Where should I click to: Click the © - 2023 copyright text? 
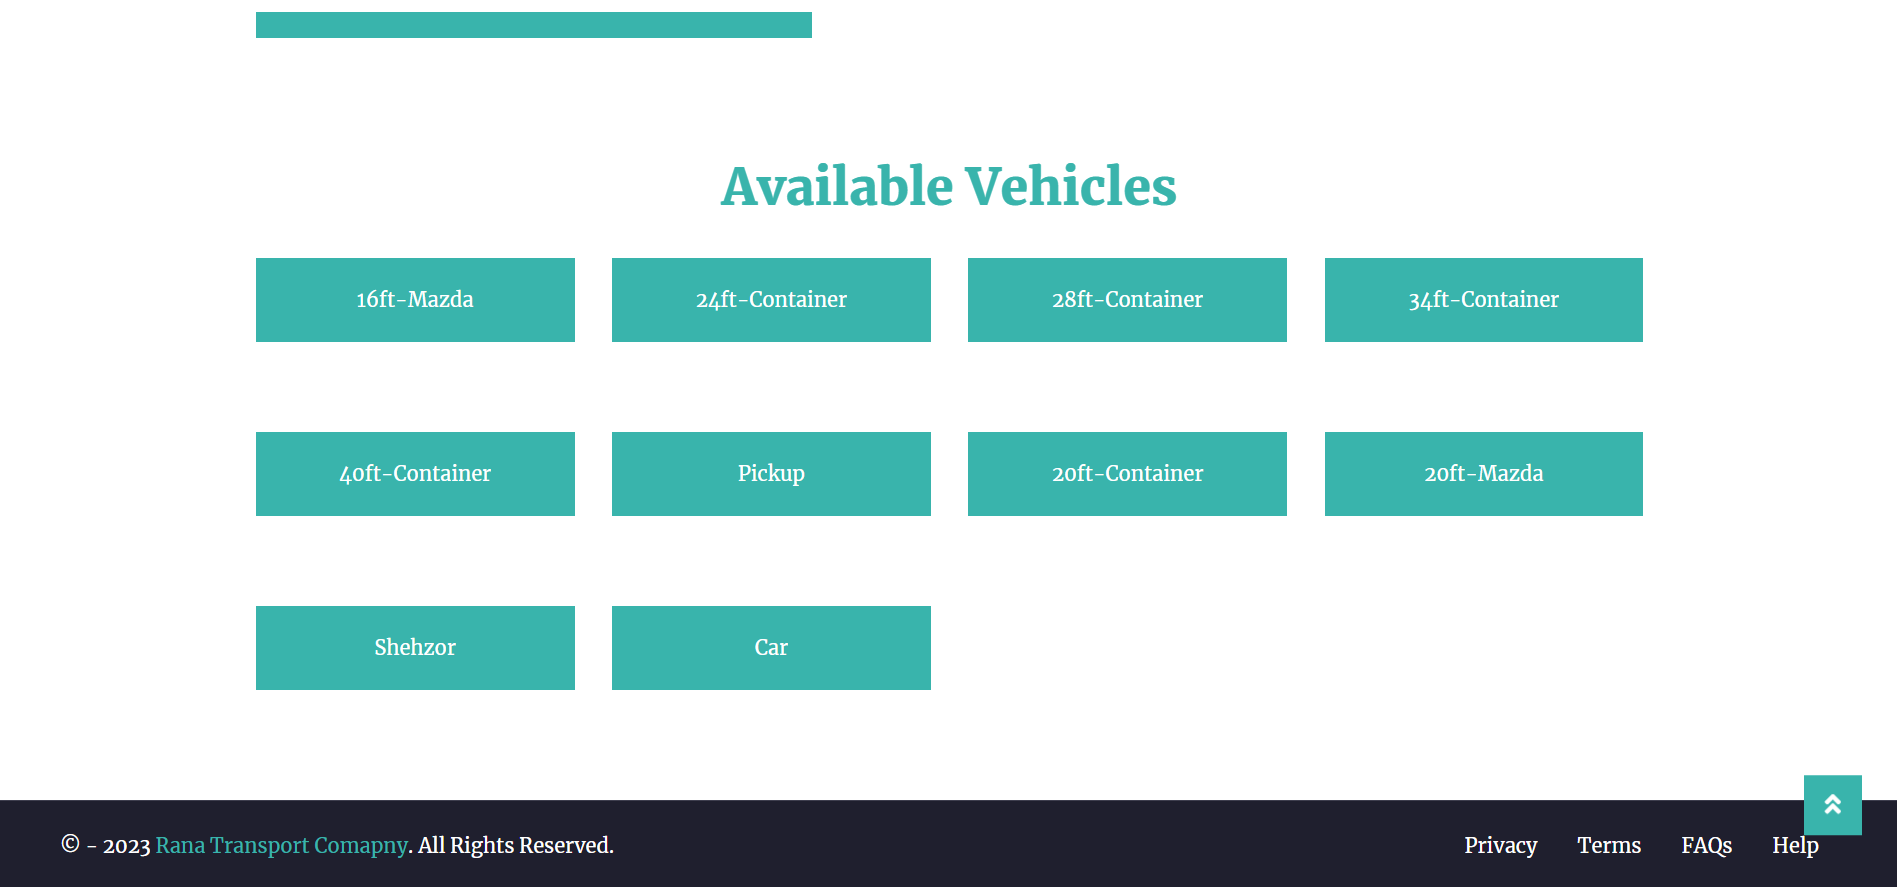point(106,846)
